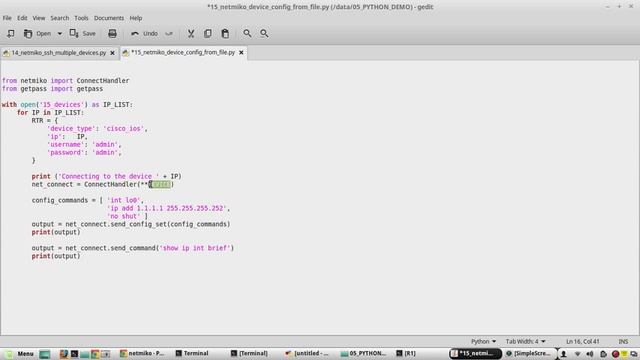640x360 pixels.
Task: Switch to the 05_PYTHON... folder taskbar window
Action: [363, 353]
